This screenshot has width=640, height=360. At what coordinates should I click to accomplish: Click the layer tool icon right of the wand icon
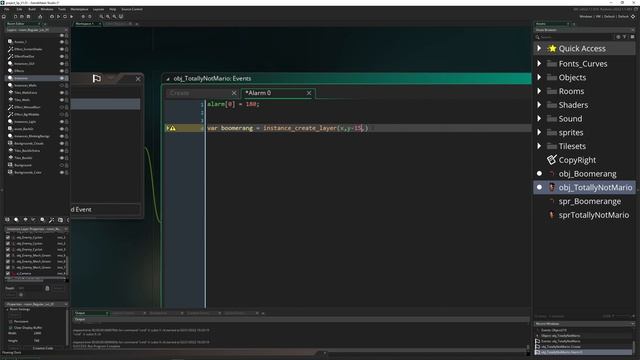pos(60,220)
